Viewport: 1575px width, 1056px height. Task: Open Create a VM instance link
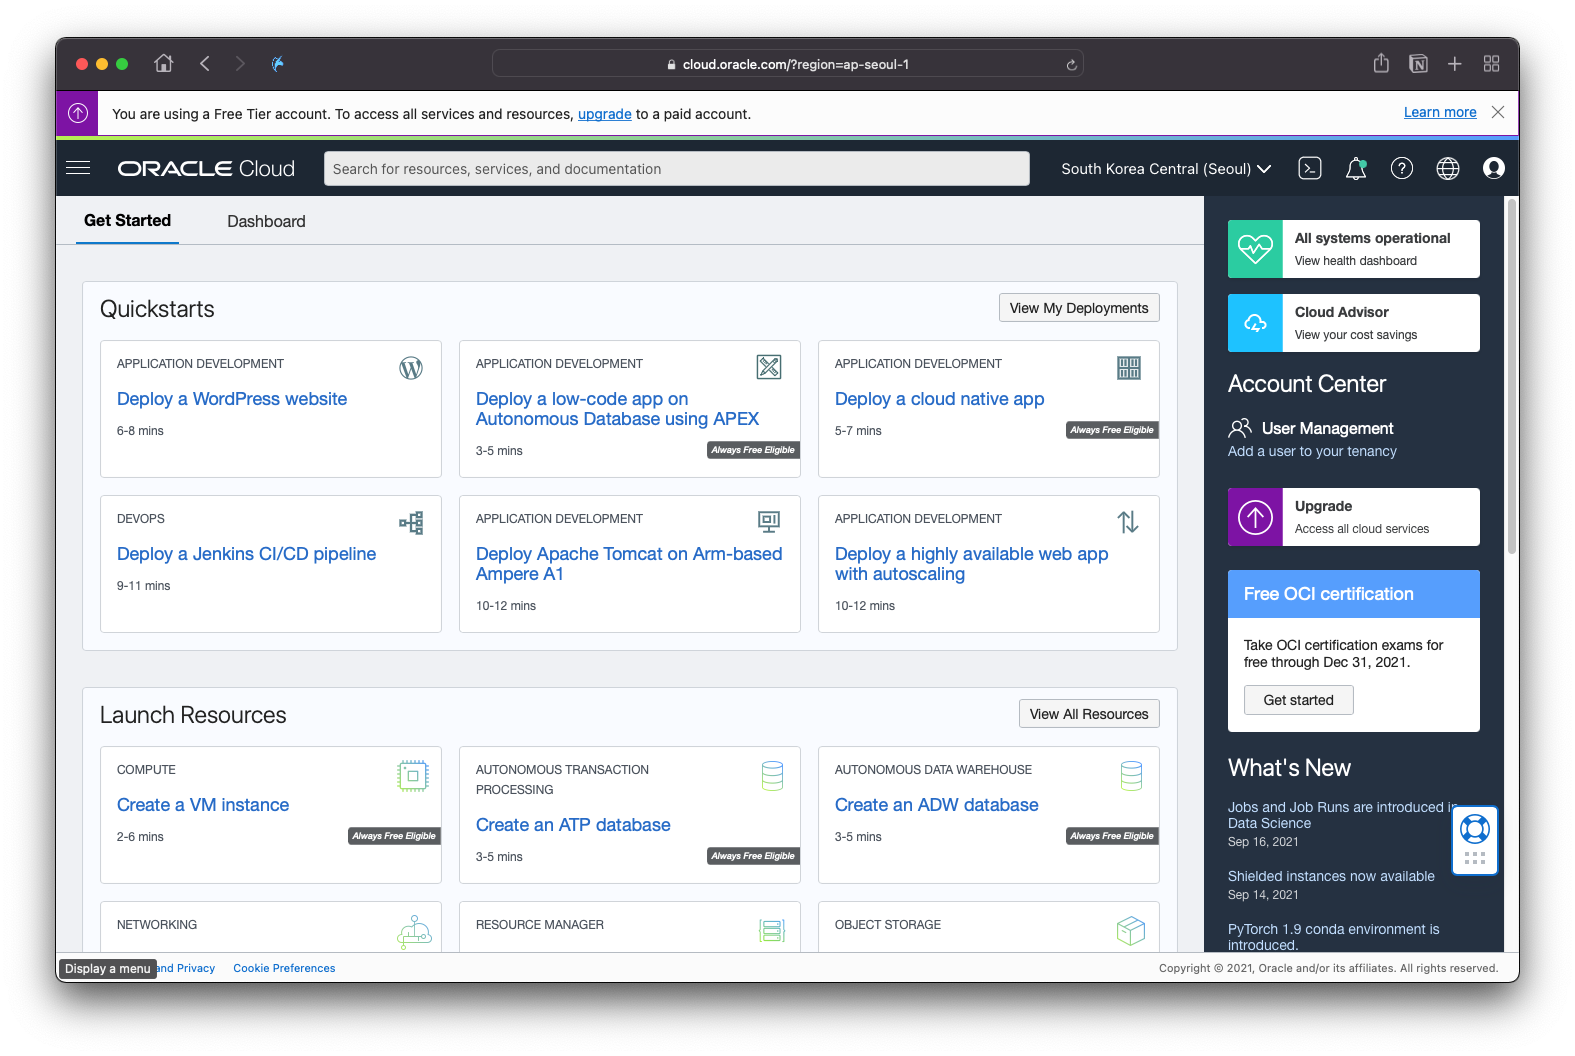coord(203,805)
